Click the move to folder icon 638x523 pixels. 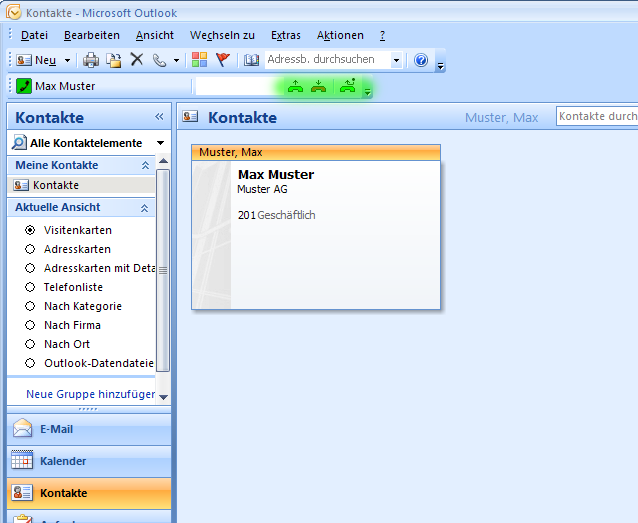pos(114,60)
